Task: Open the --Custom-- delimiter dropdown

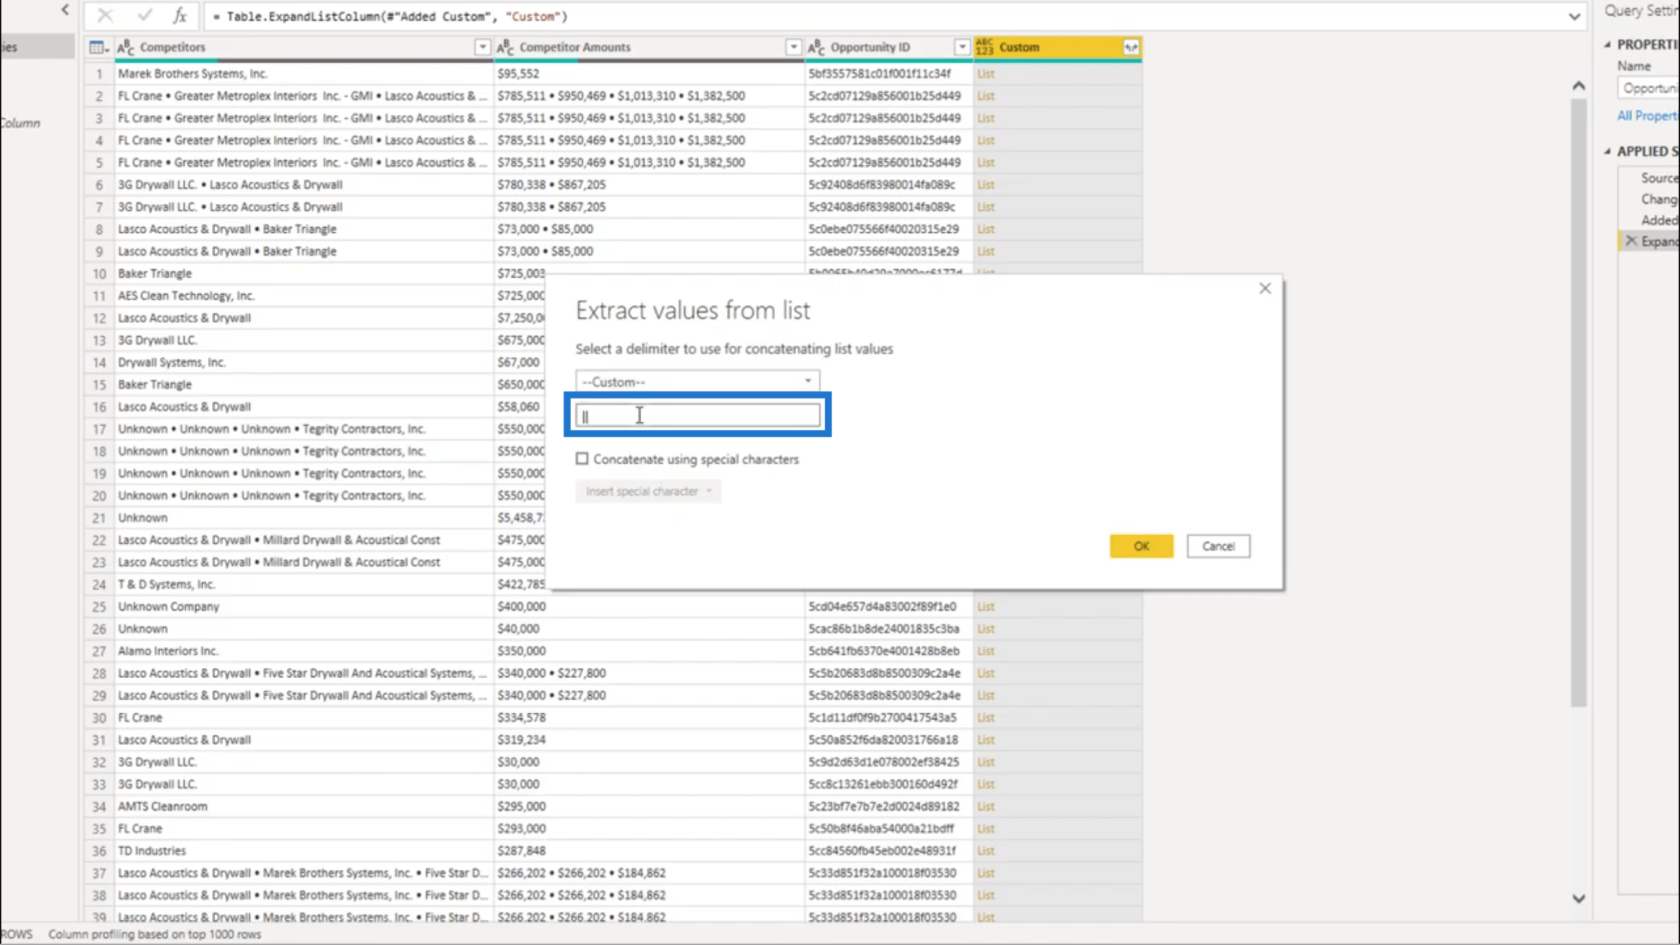Action: pos(697,381)
